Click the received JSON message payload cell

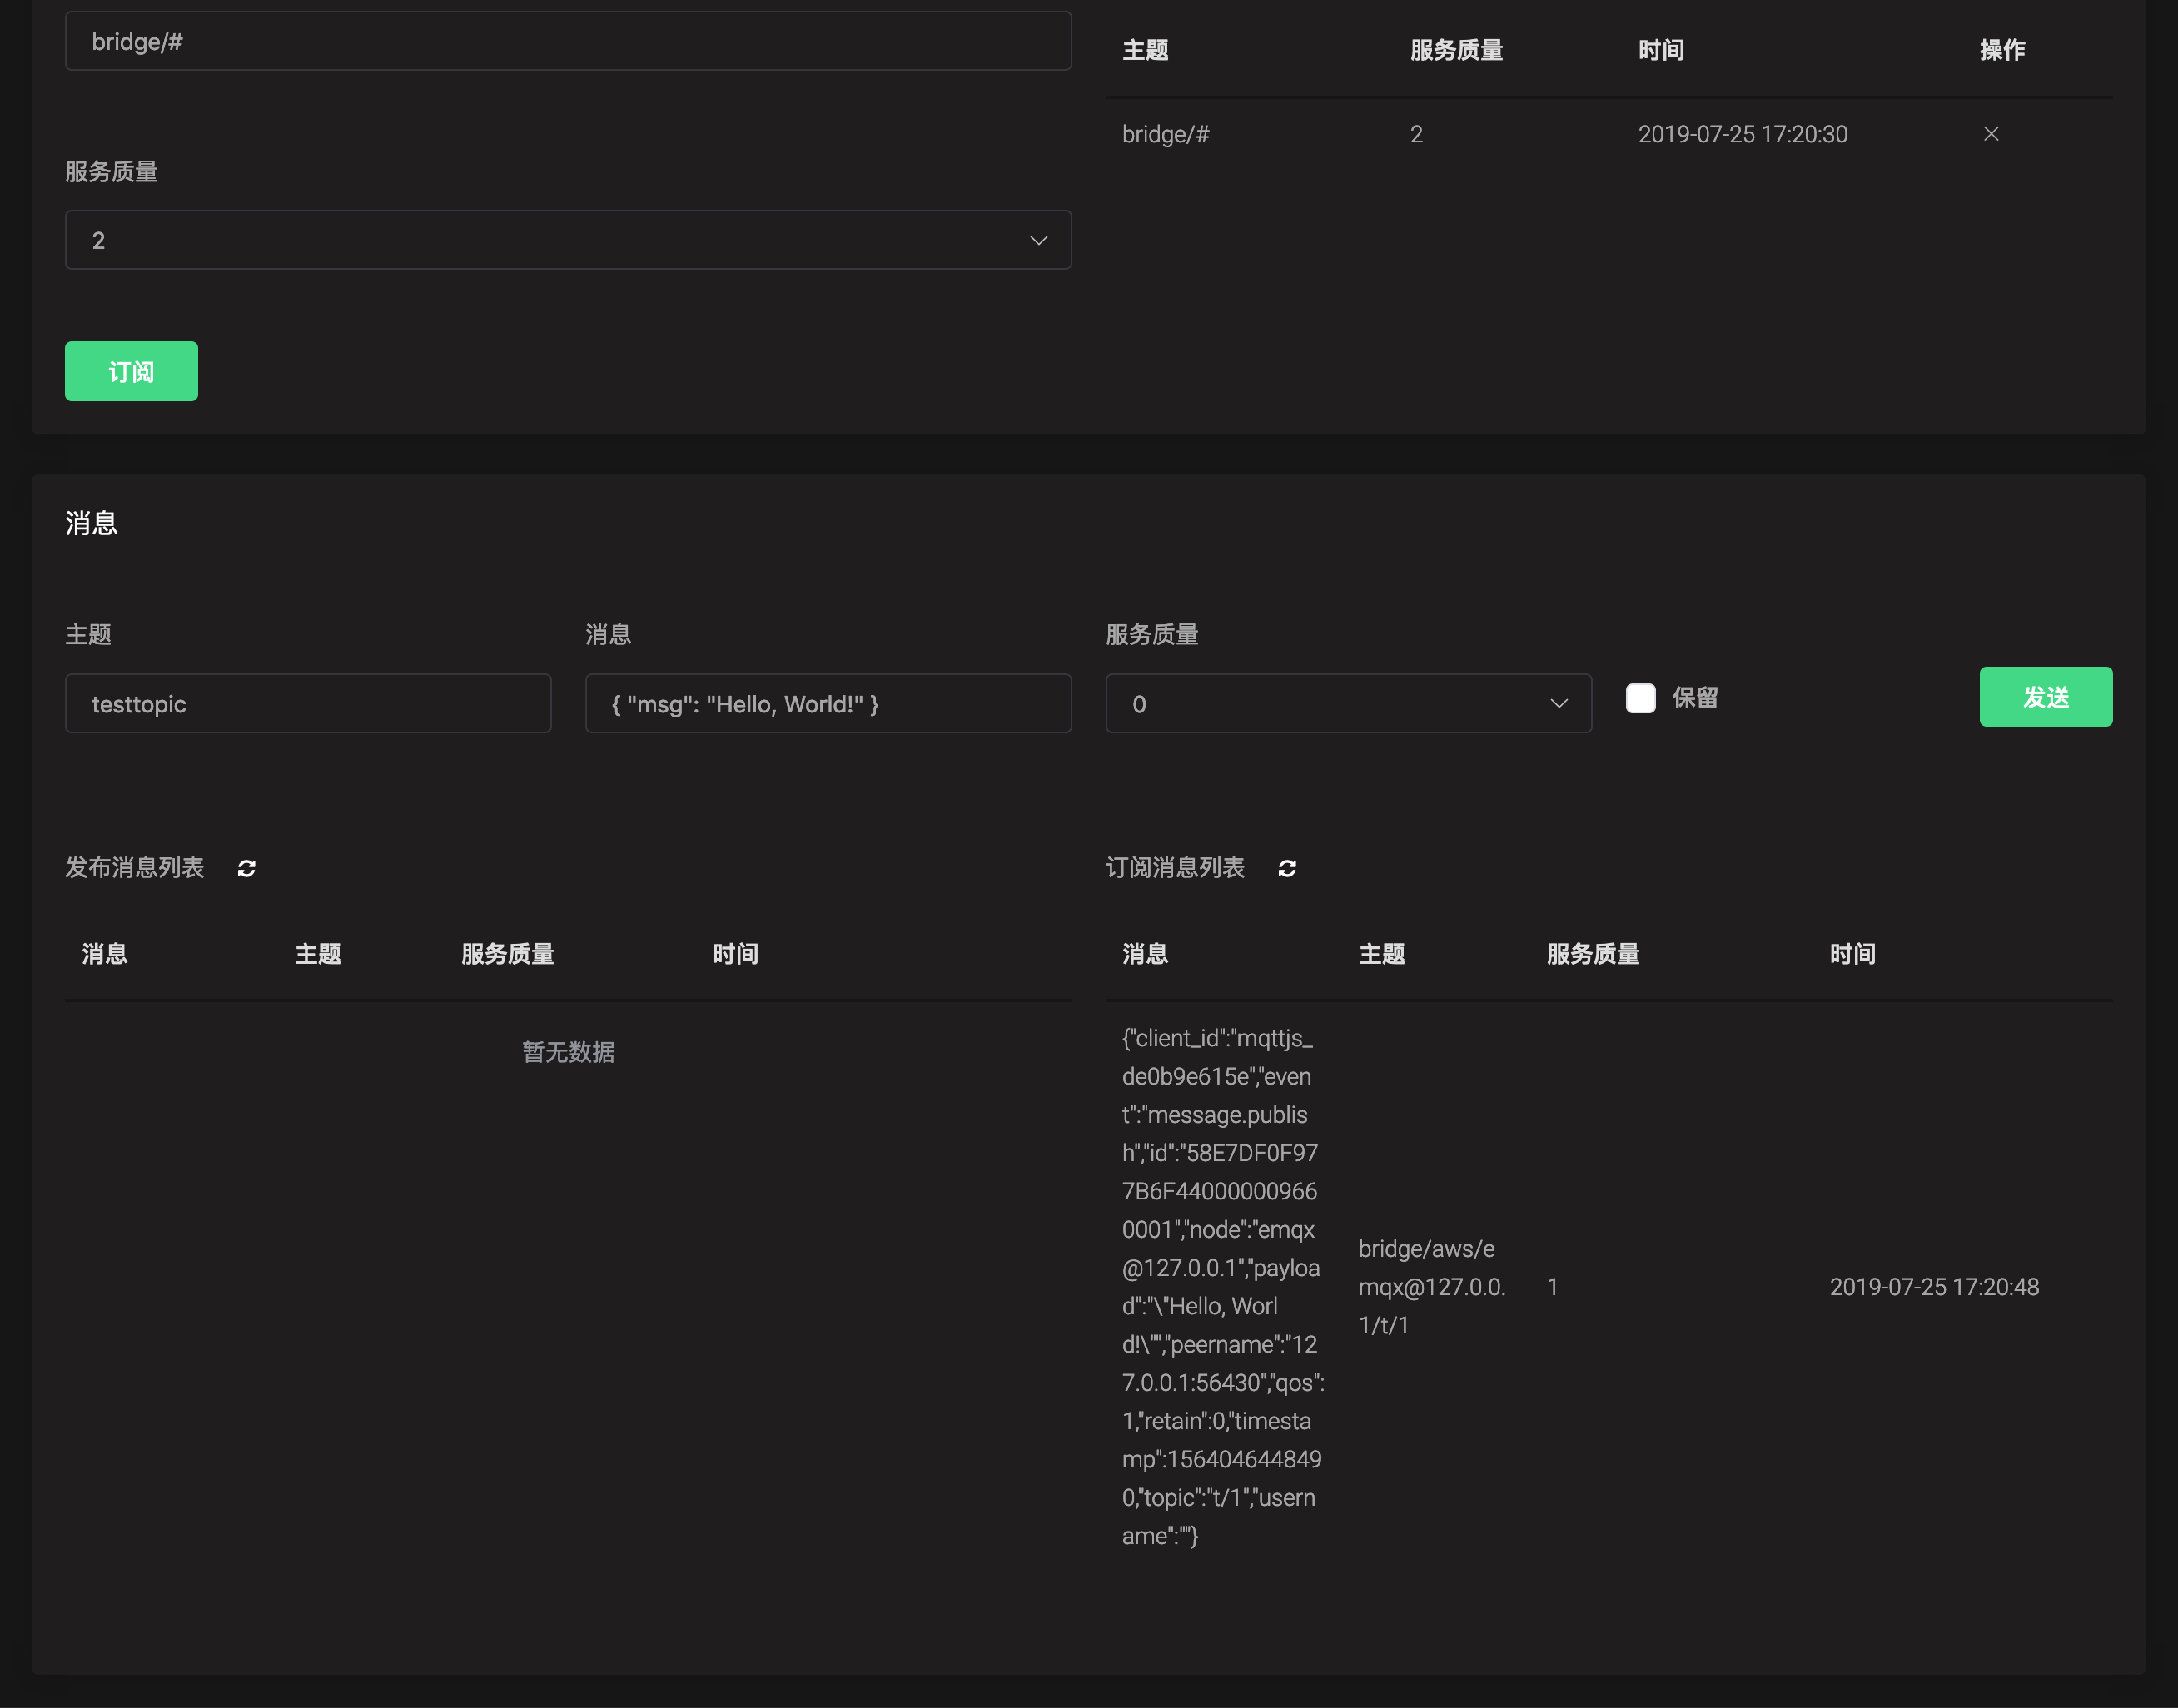coord(1222,1287)
